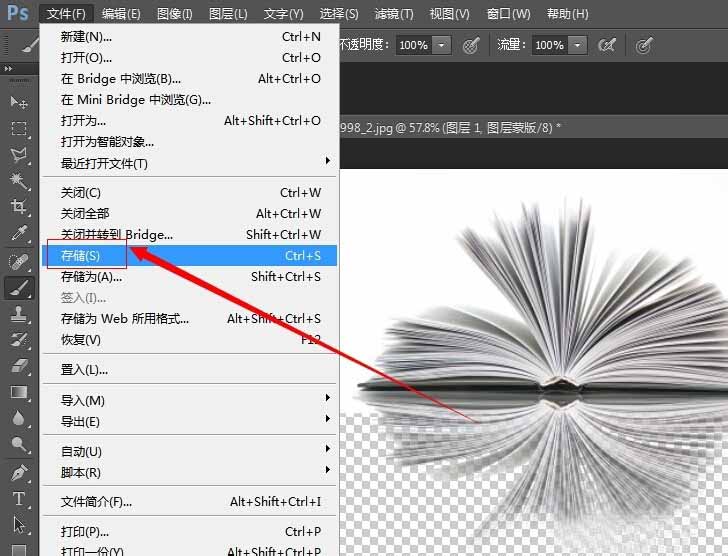Select the Path Selection tool
Screen dimensions: 728x556
point(19,525)
